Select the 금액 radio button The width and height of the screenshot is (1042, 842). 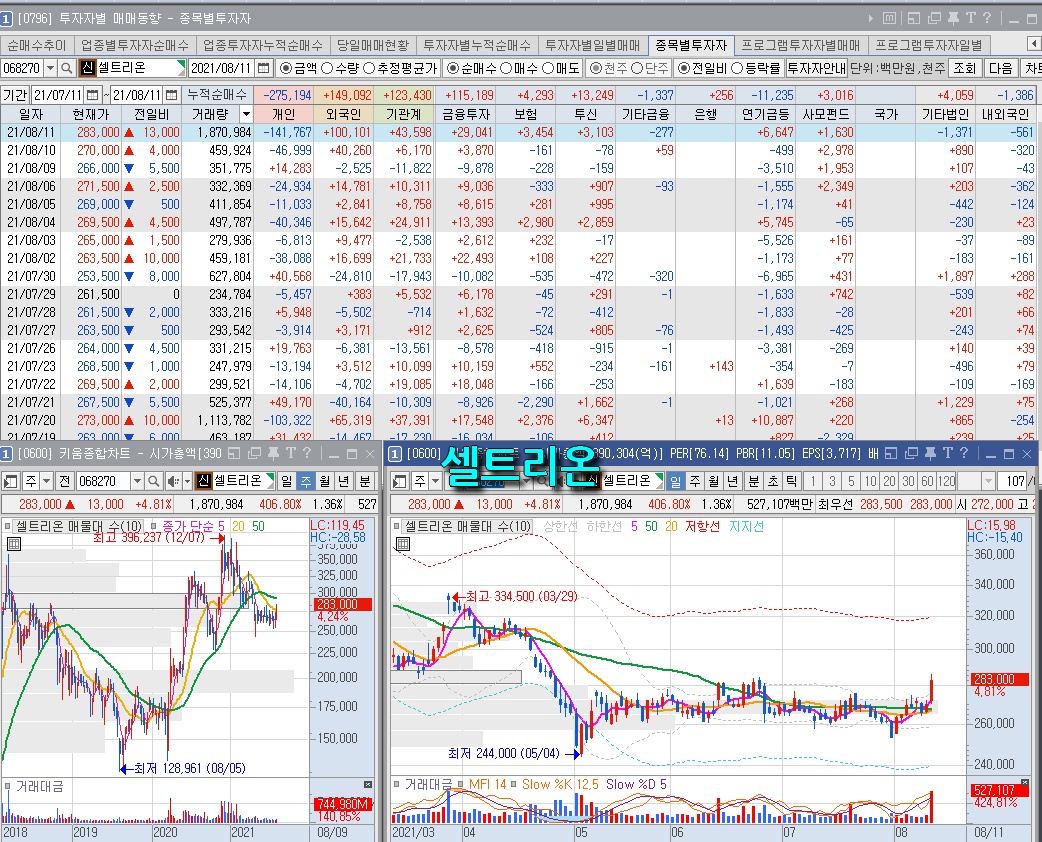[285, 68]
